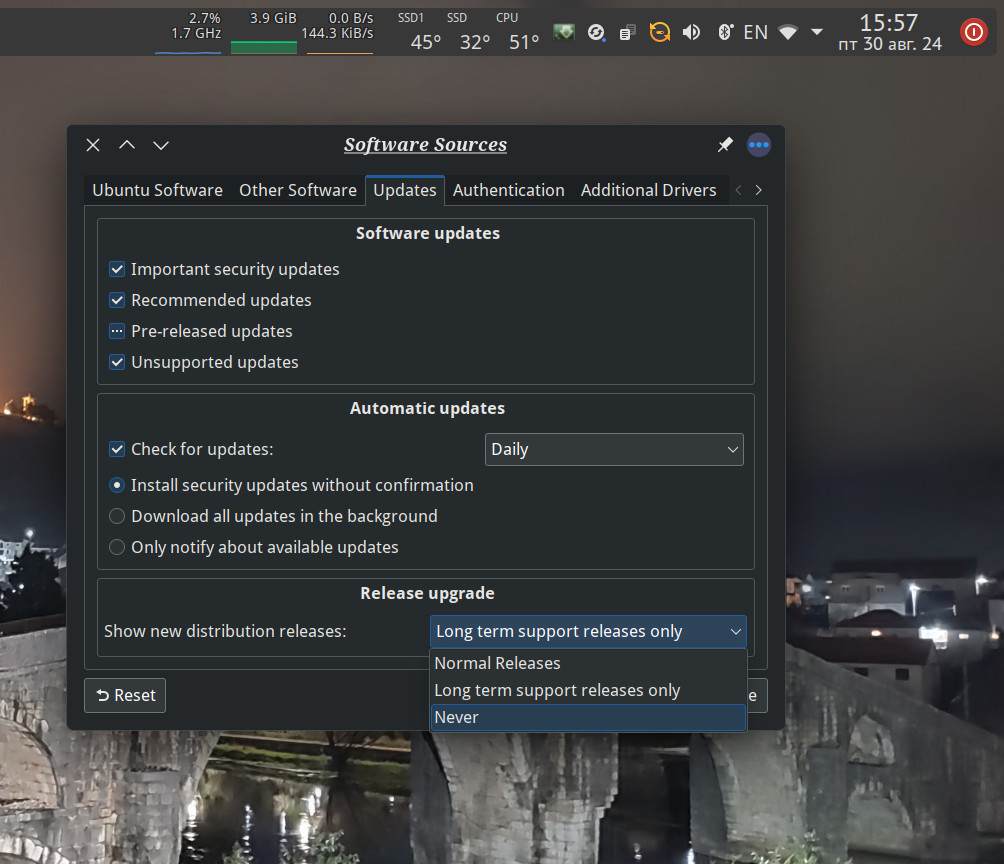Click the Software Sources window title

425,145
